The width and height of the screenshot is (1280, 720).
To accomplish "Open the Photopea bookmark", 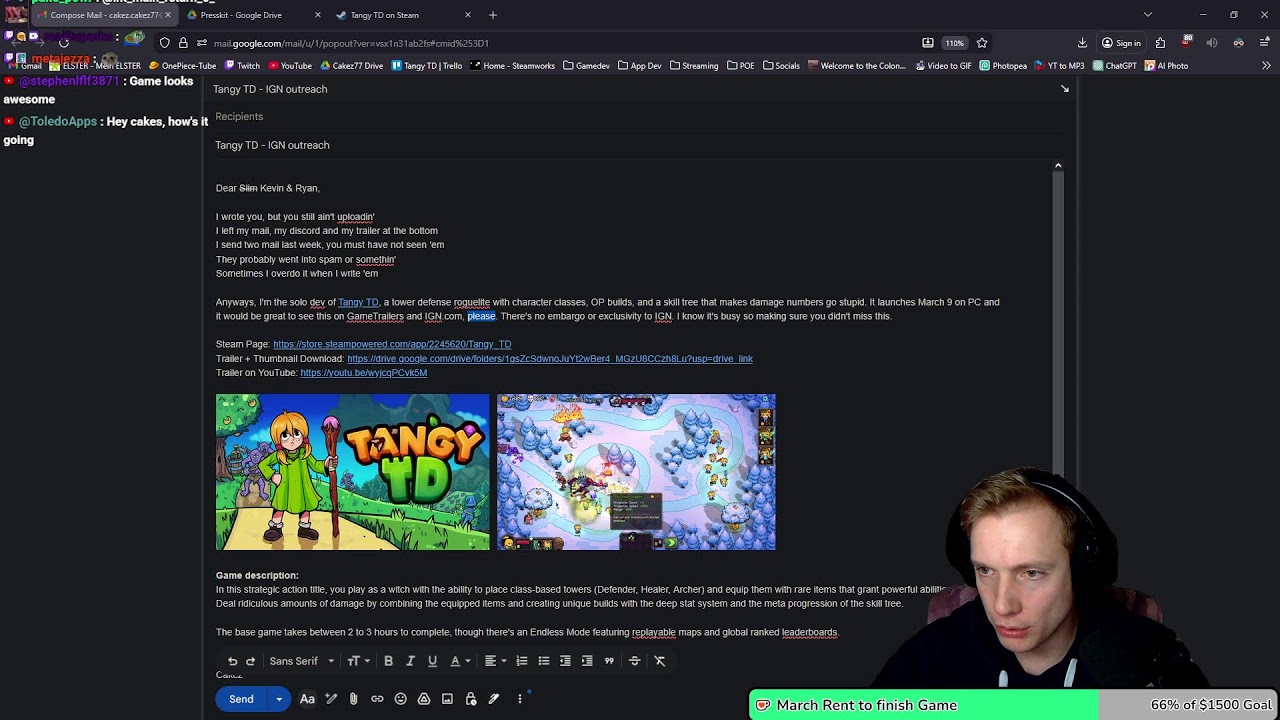I will pyautogui.click(x=1003, y=66).
